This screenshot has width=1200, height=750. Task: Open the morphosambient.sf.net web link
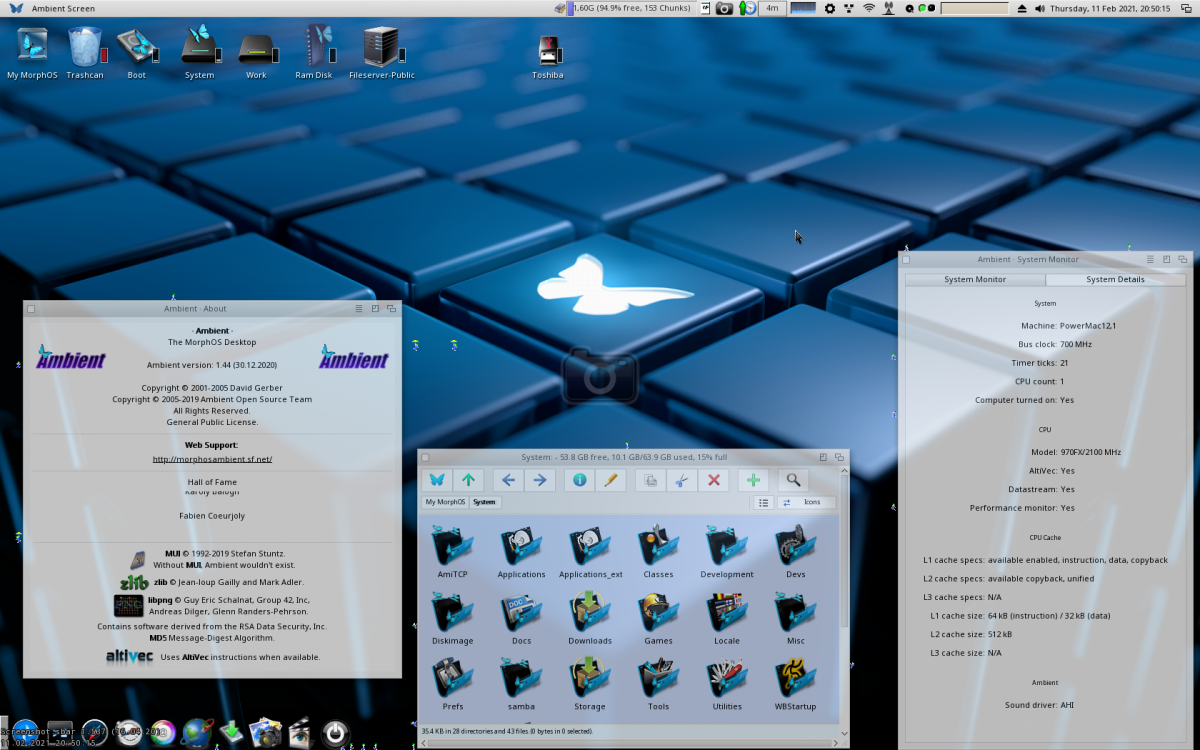[x=212, y=459]
